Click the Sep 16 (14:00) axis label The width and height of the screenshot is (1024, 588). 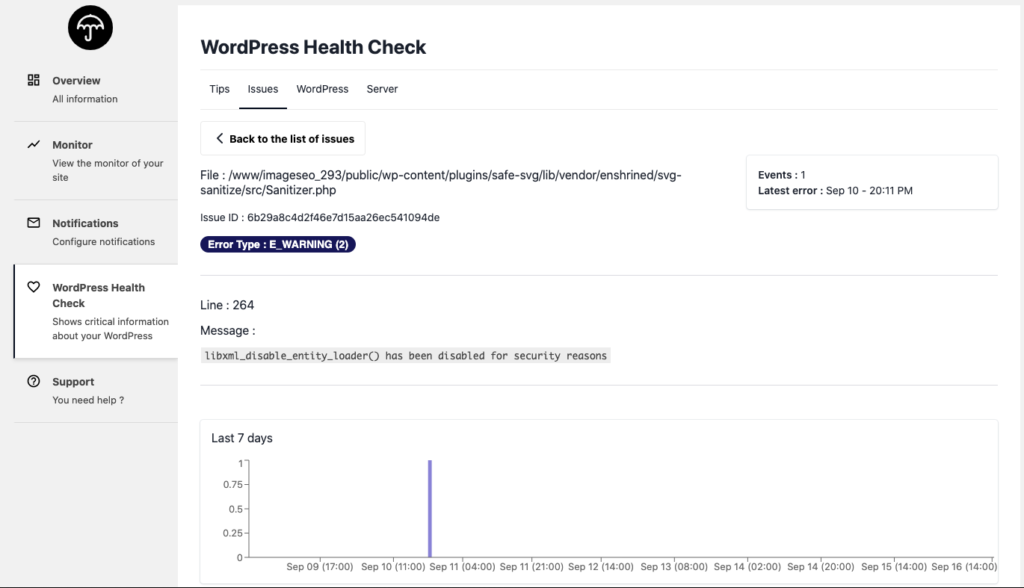click(964, 566)
